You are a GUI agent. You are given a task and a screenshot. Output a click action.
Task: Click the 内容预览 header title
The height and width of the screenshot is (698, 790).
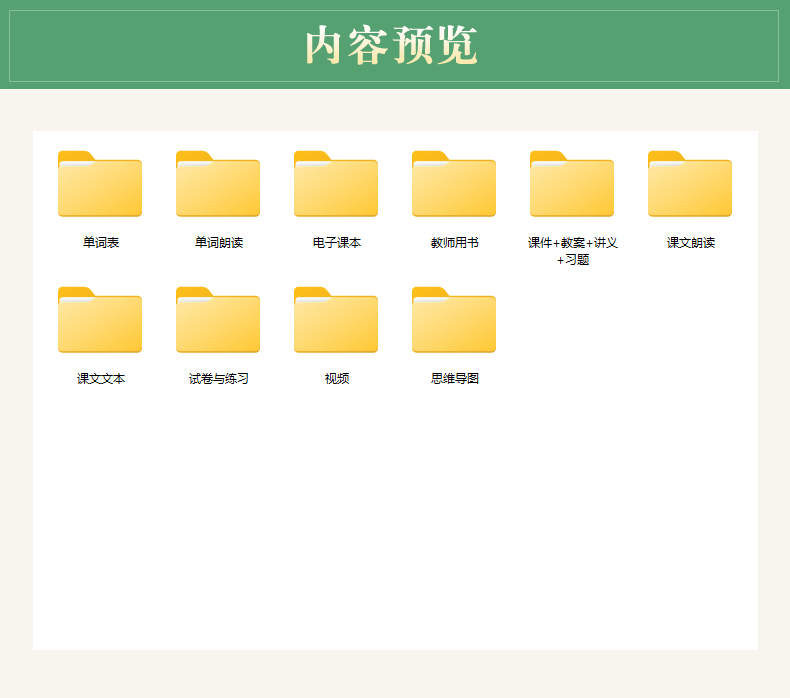391,45
